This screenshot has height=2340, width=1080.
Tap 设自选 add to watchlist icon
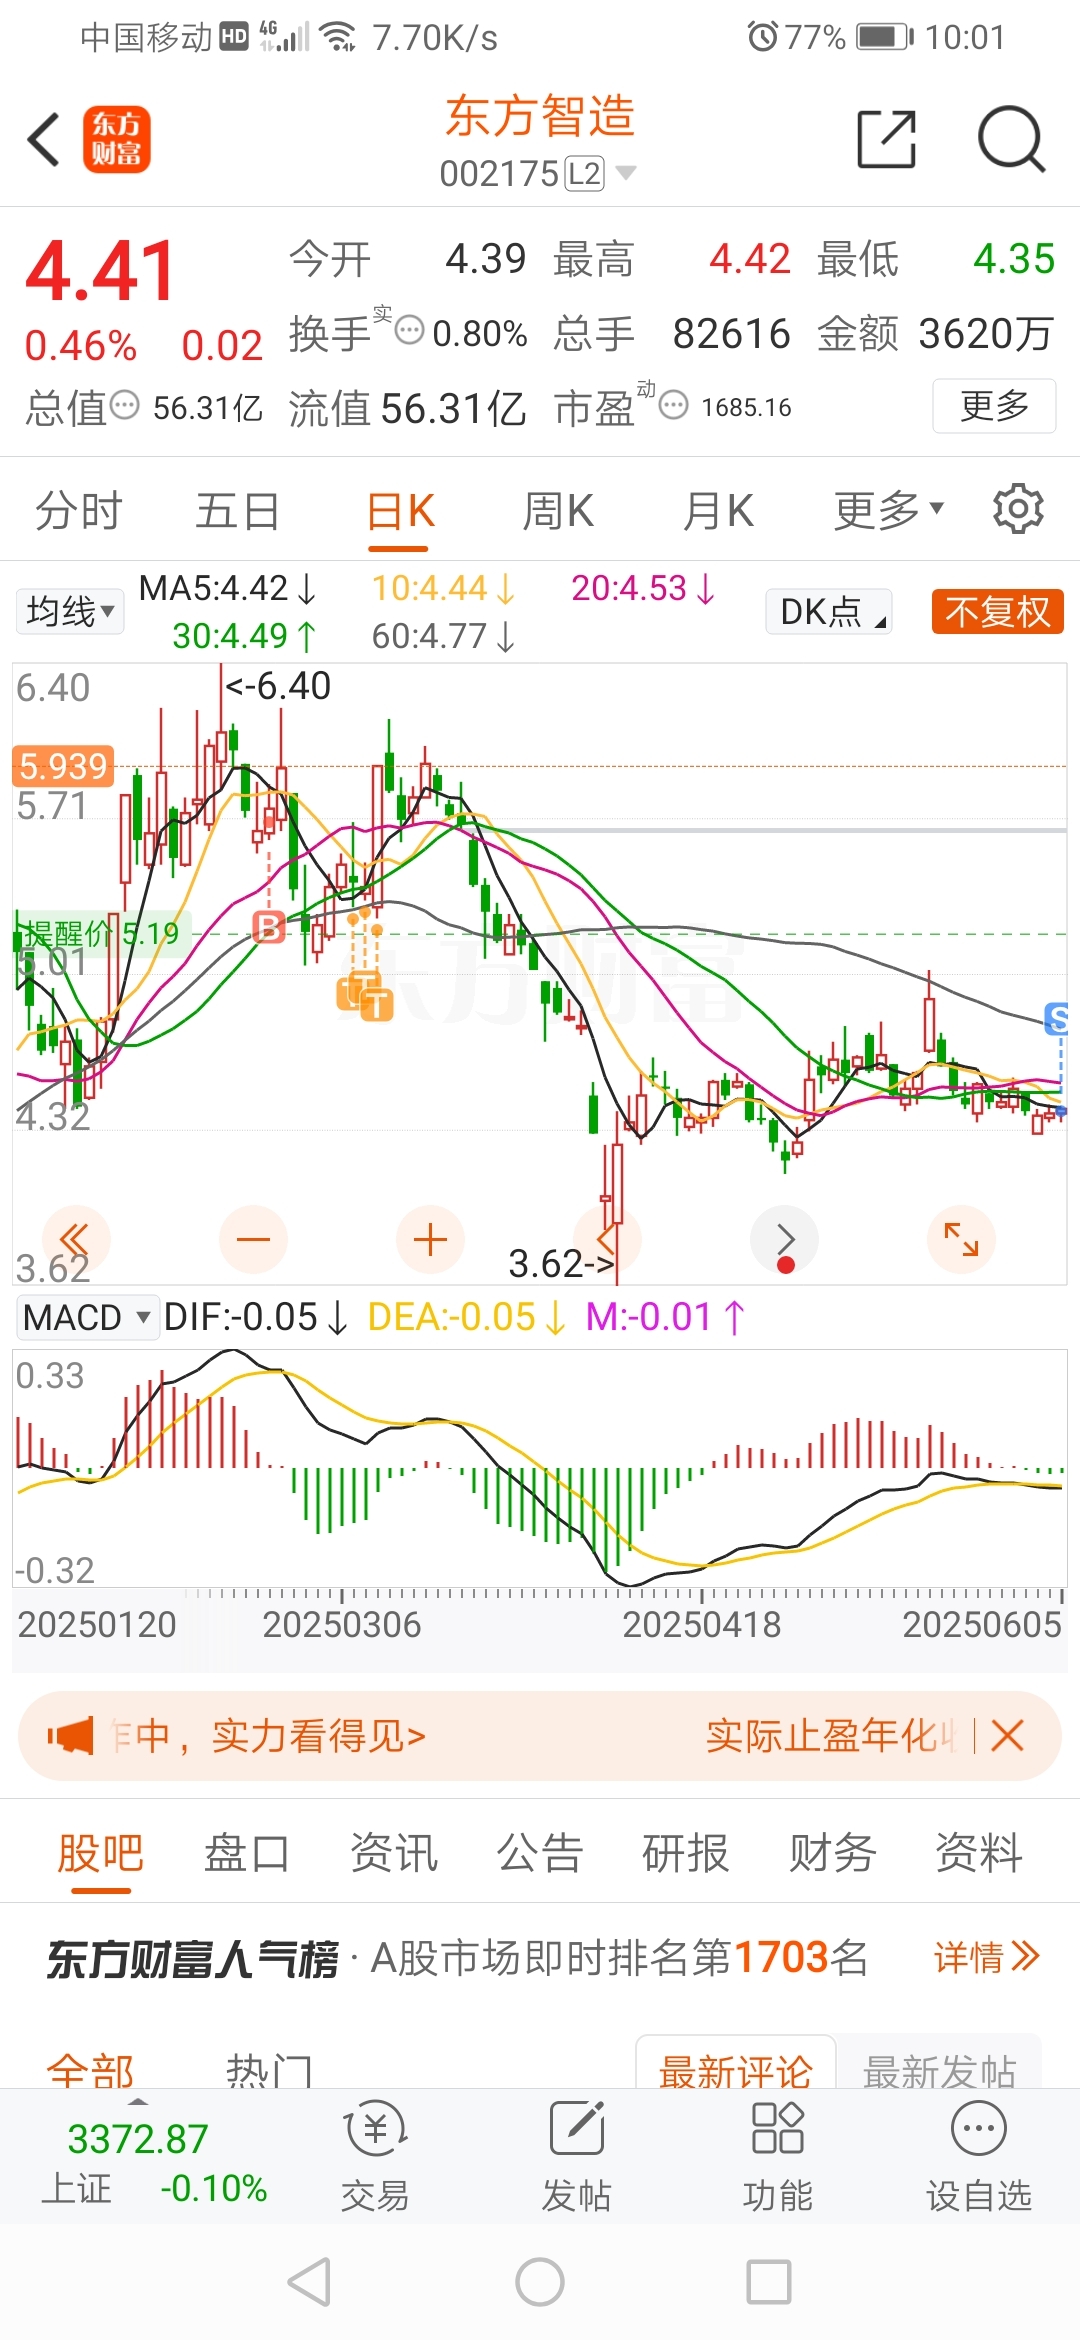pyautogui.click(x=978, y=2156)
